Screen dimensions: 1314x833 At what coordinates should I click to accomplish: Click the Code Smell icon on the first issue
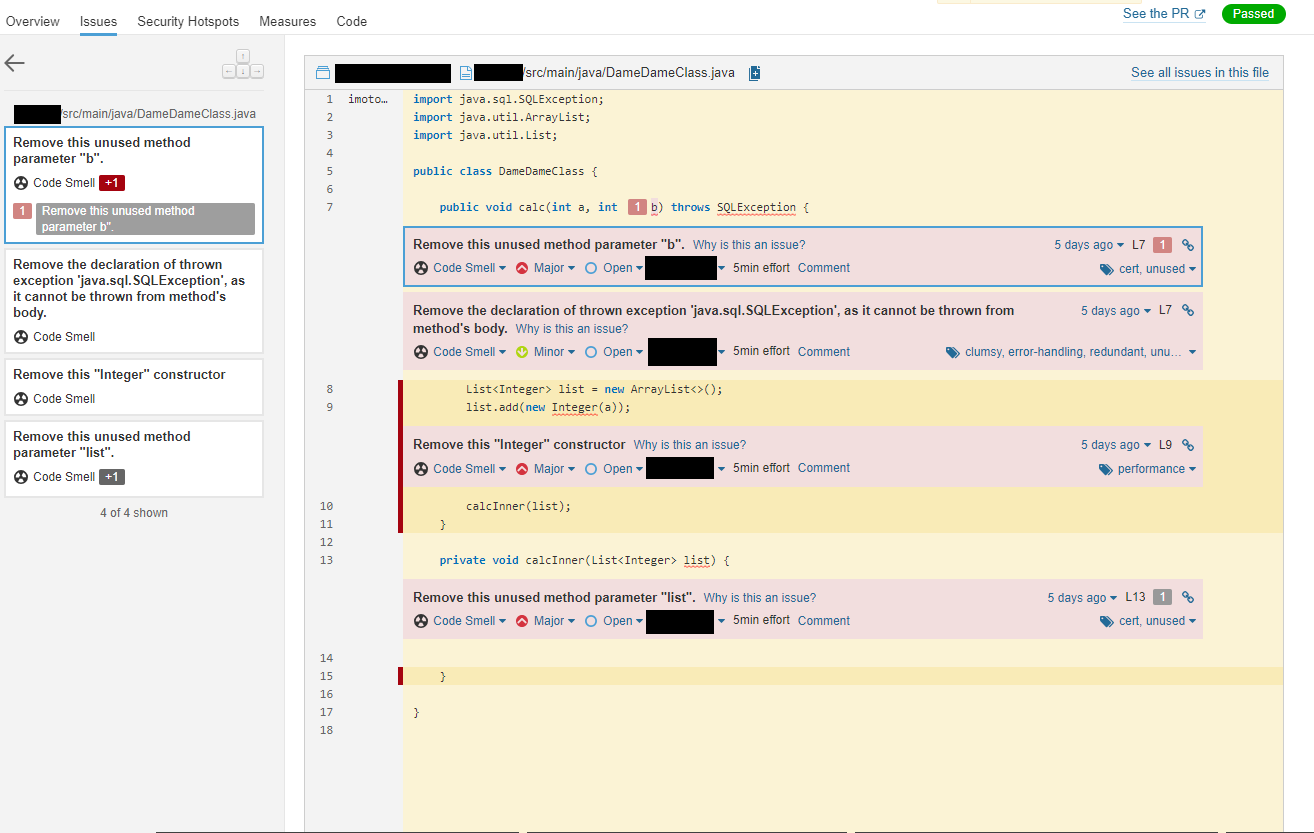[x=421, y=267]
